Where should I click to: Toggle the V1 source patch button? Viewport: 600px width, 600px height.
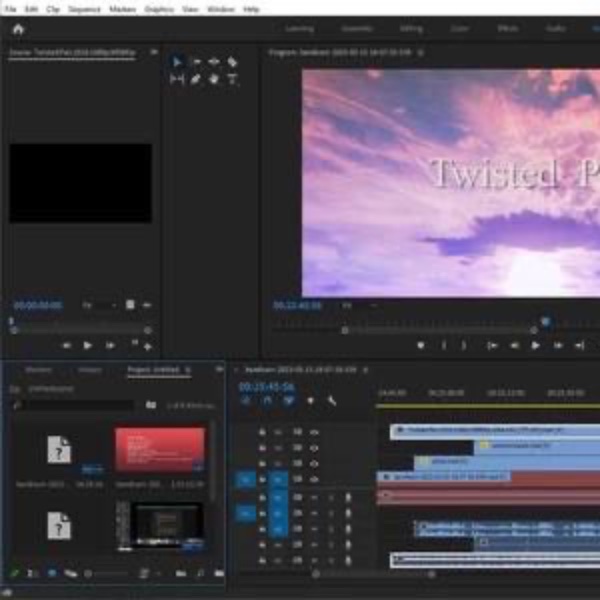245,479
